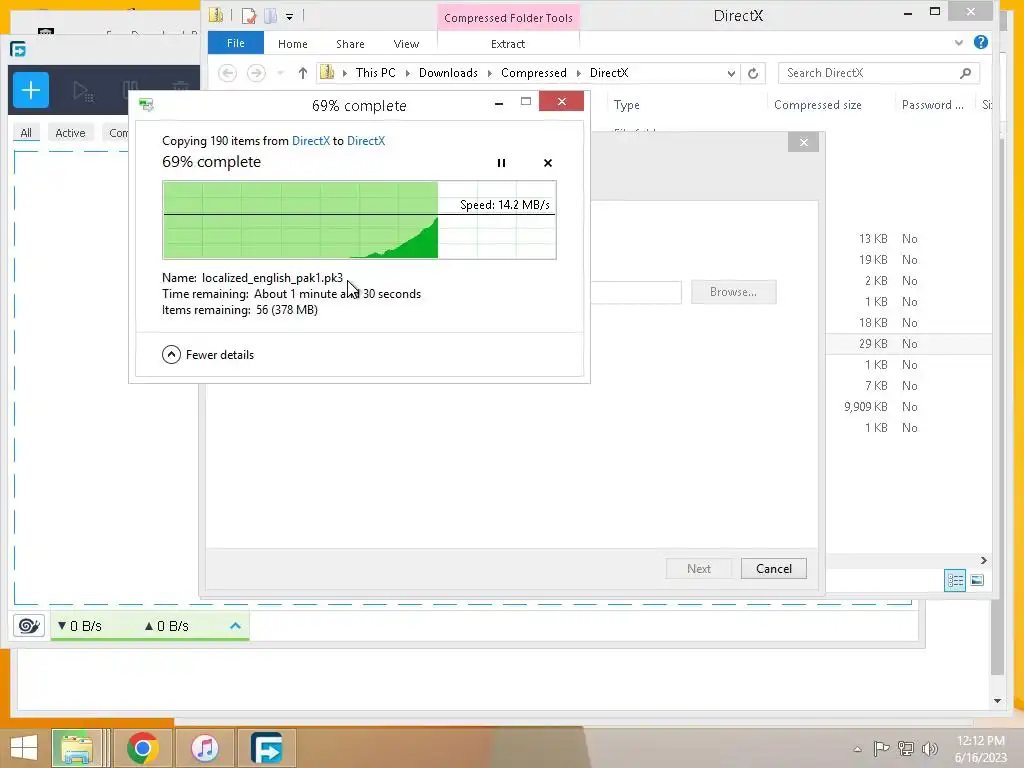Close the extraction wizard with its X button
The height and width of the screenshot is (768, 1024).
point(803,142)
